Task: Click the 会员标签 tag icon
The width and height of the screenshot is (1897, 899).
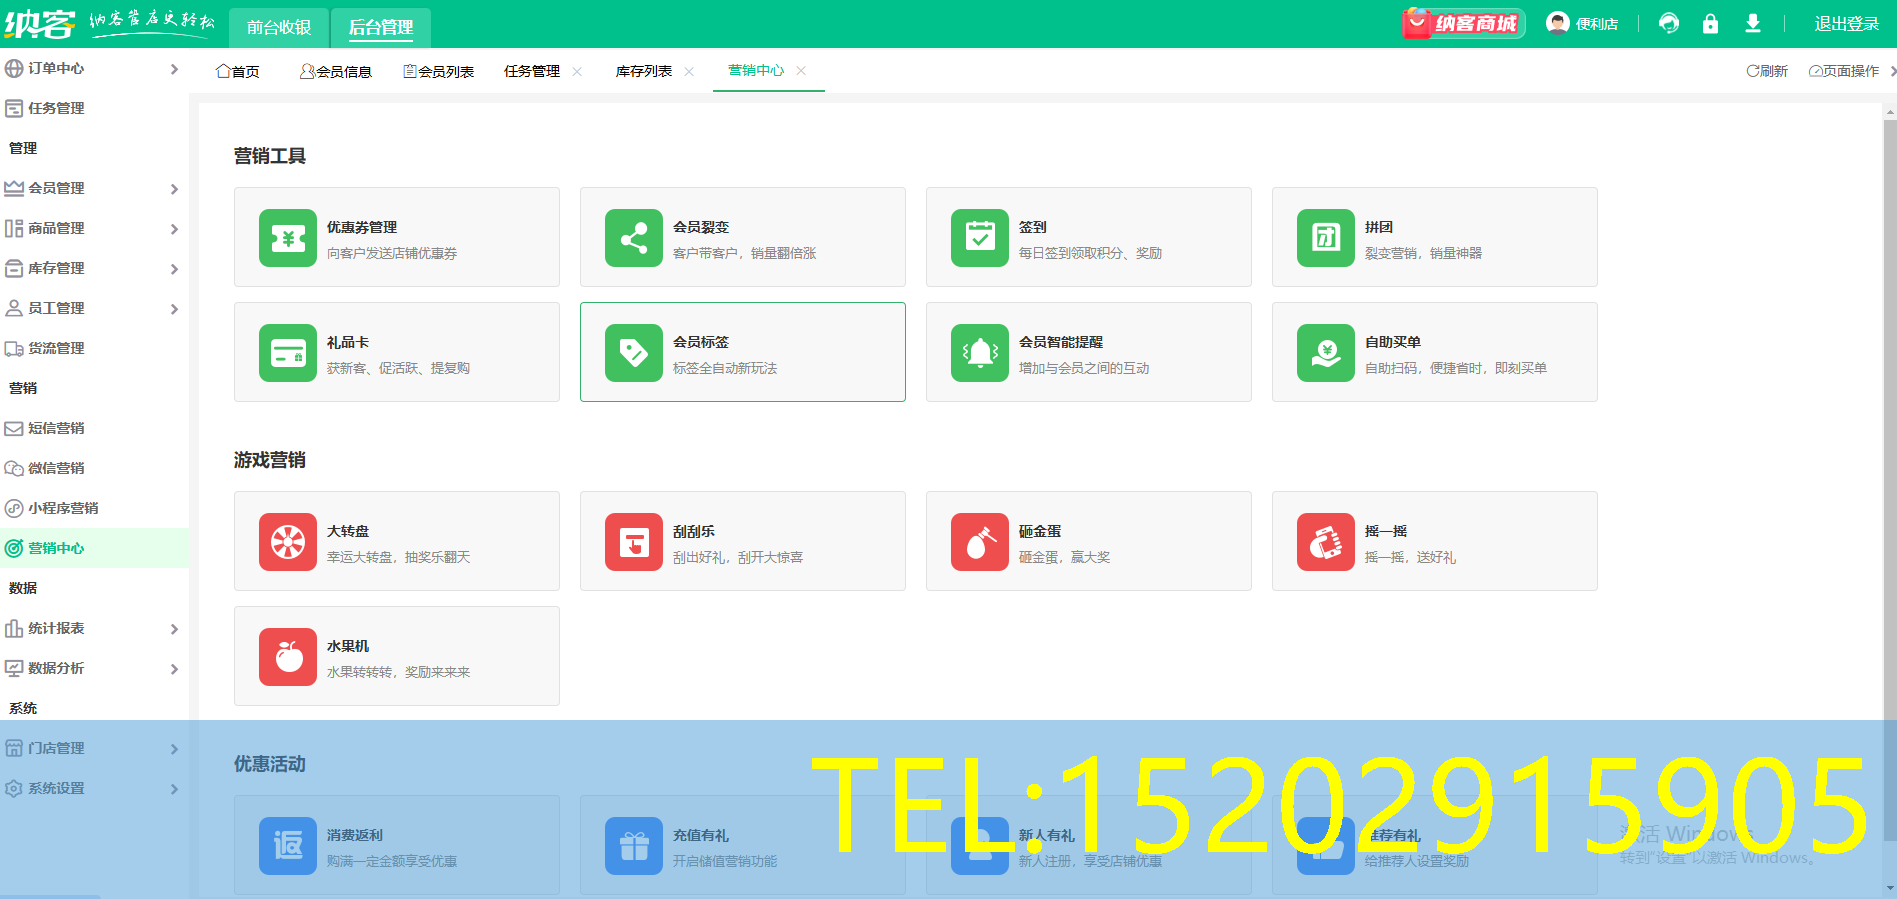Action: 634,353
